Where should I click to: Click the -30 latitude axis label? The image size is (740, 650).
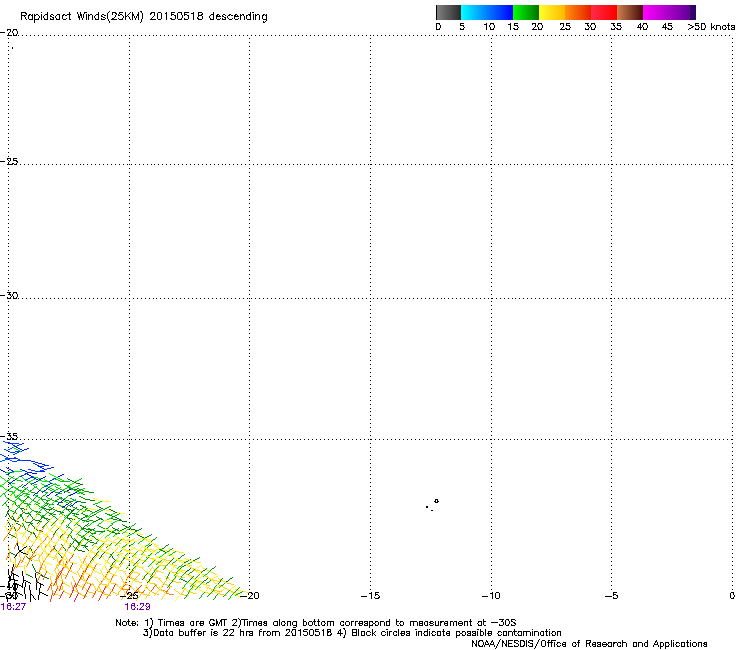(x=9, y=295)
